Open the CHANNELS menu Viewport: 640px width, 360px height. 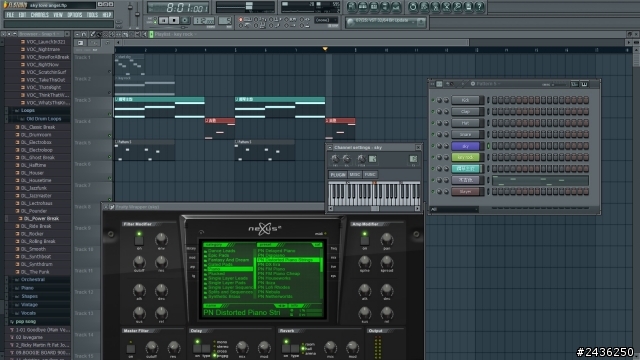pyautogui.click(x=40, y=15)
